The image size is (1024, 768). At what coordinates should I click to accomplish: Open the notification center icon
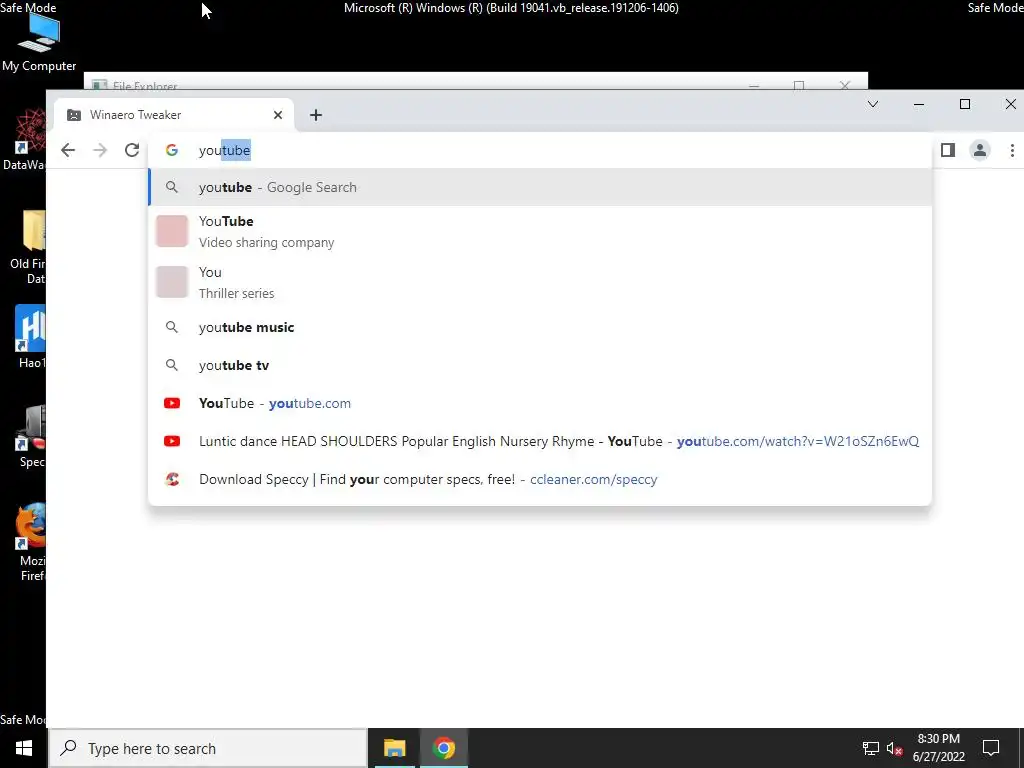(x=991, y=748)
